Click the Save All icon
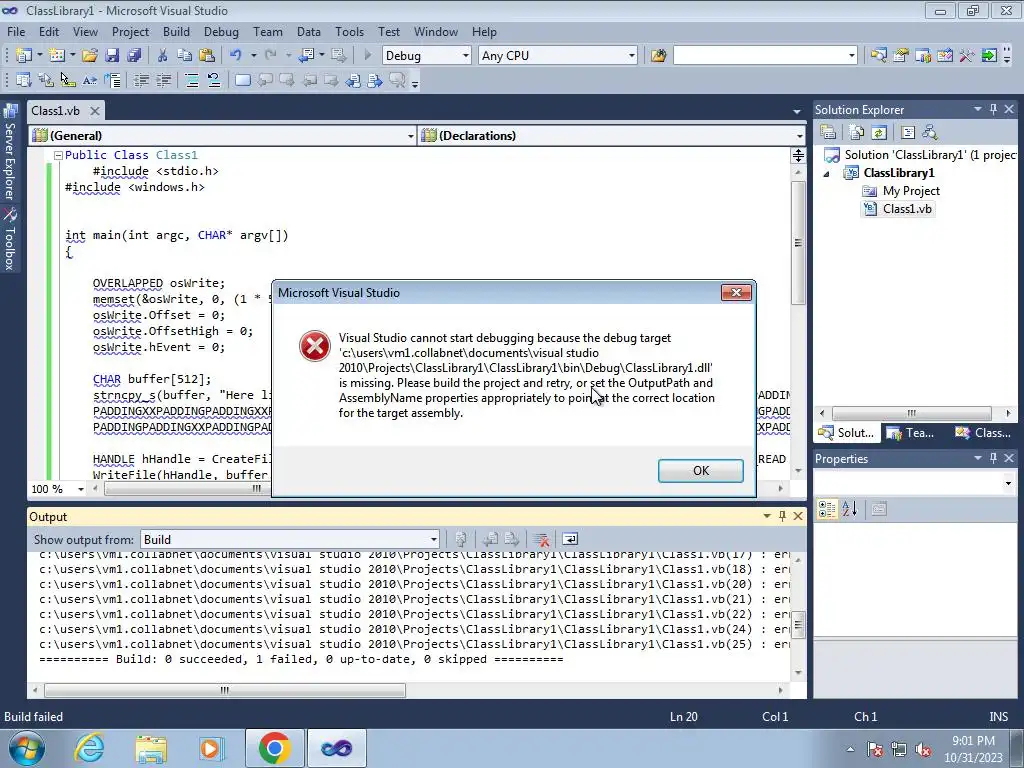Screen dimensions: 1024x768 [x=134, y=56]
